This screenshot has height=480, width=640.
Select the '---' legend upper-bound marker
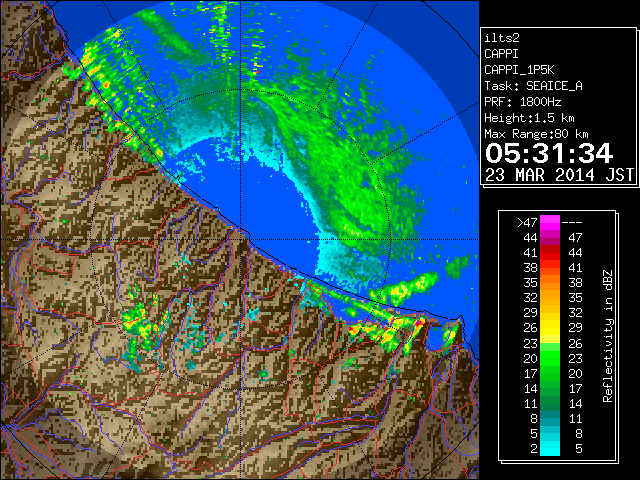[x=572, y=222]
